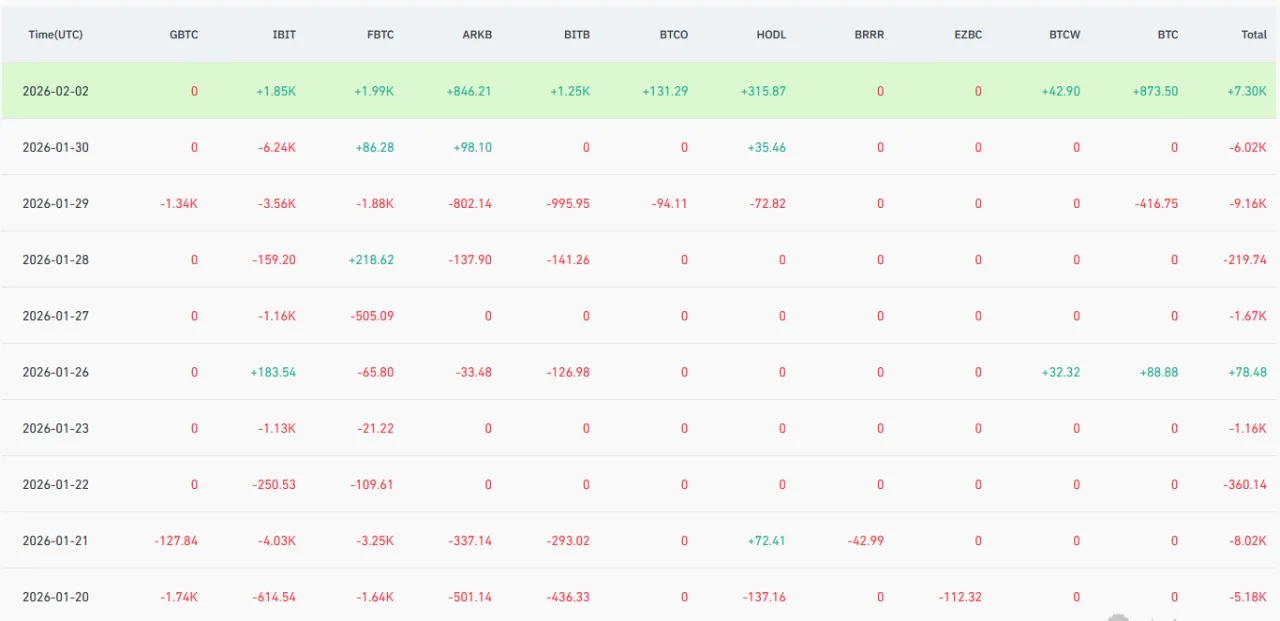Viewport: 1280px width, 621px height.
Task: Click the BRRR column header
Action: [x=869, y=34]
